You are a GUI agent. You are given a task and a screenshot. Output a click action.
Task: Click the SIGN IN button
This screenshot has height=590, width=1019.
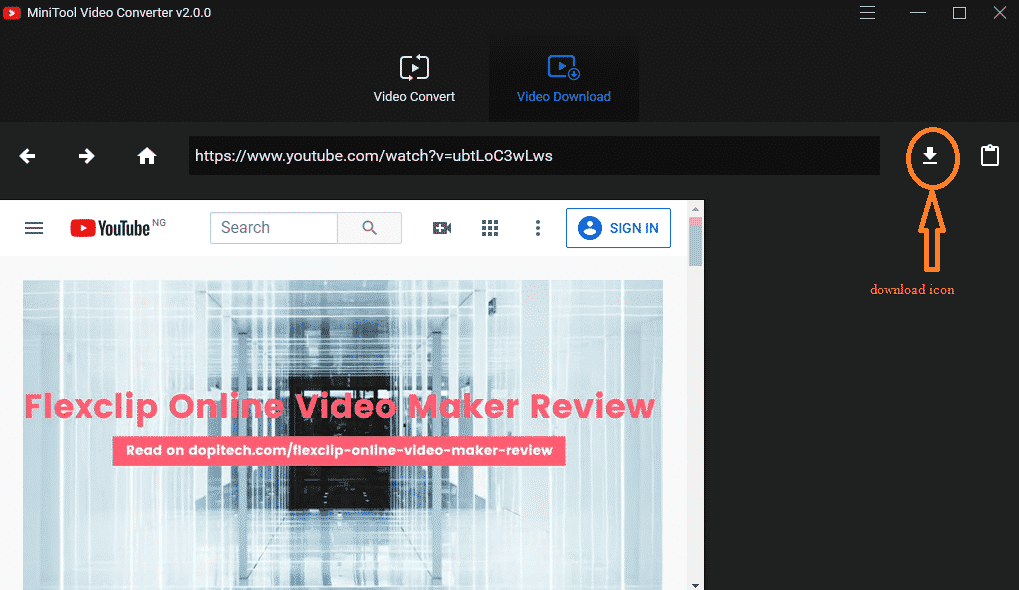pyautogui.click(x=618, y=227)
